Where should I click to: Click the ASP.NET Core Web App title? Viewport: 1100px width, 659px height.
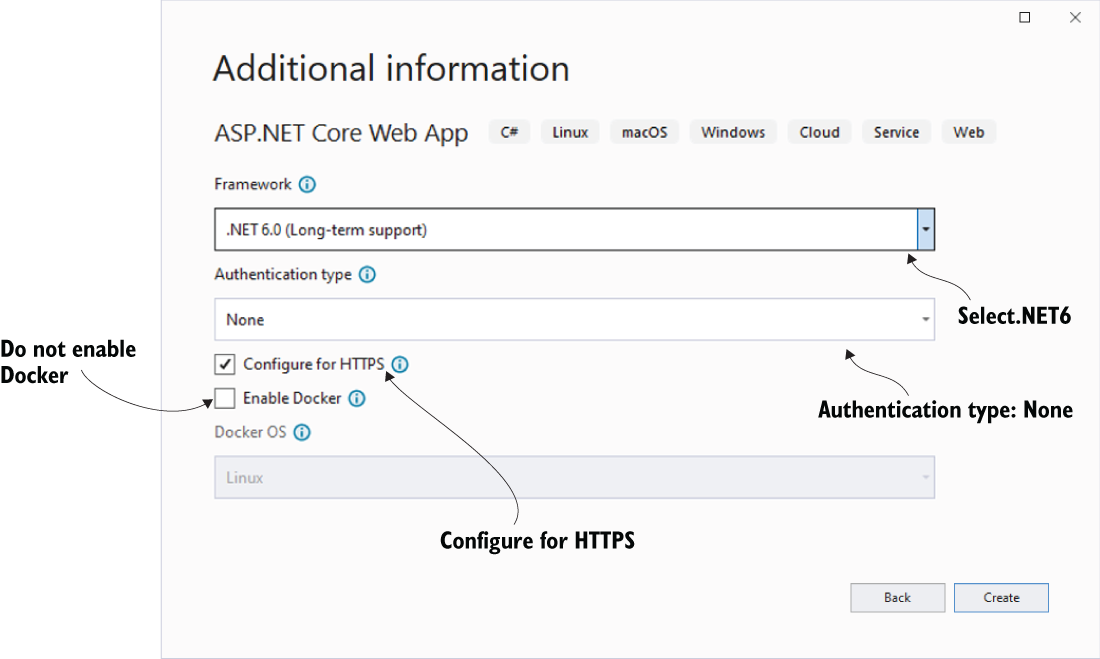[342, 133]
